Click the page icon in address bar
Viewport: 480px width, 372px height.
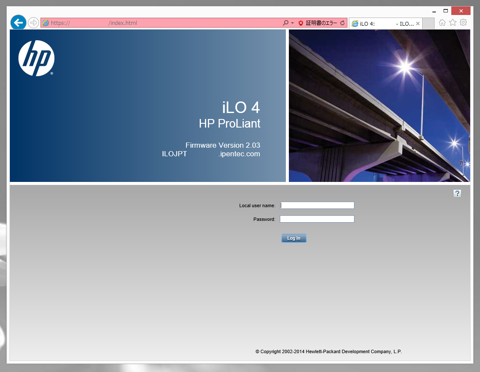(45, 23)
